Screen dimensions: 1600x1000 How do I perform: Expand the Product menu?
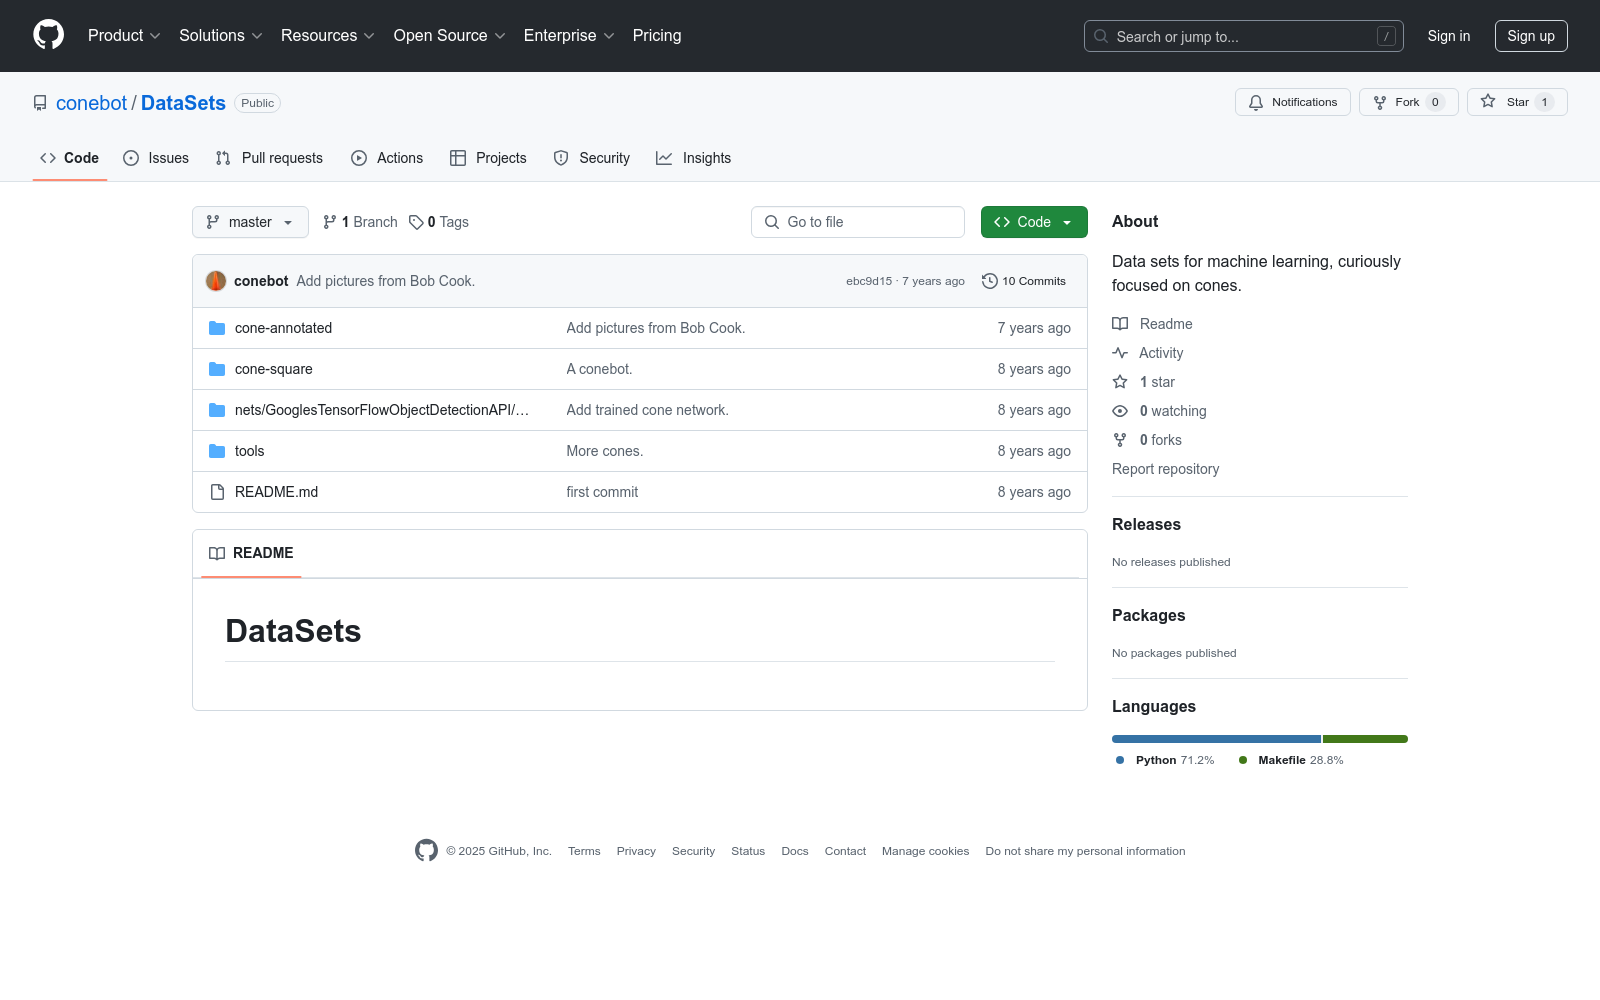click(124, 36)
